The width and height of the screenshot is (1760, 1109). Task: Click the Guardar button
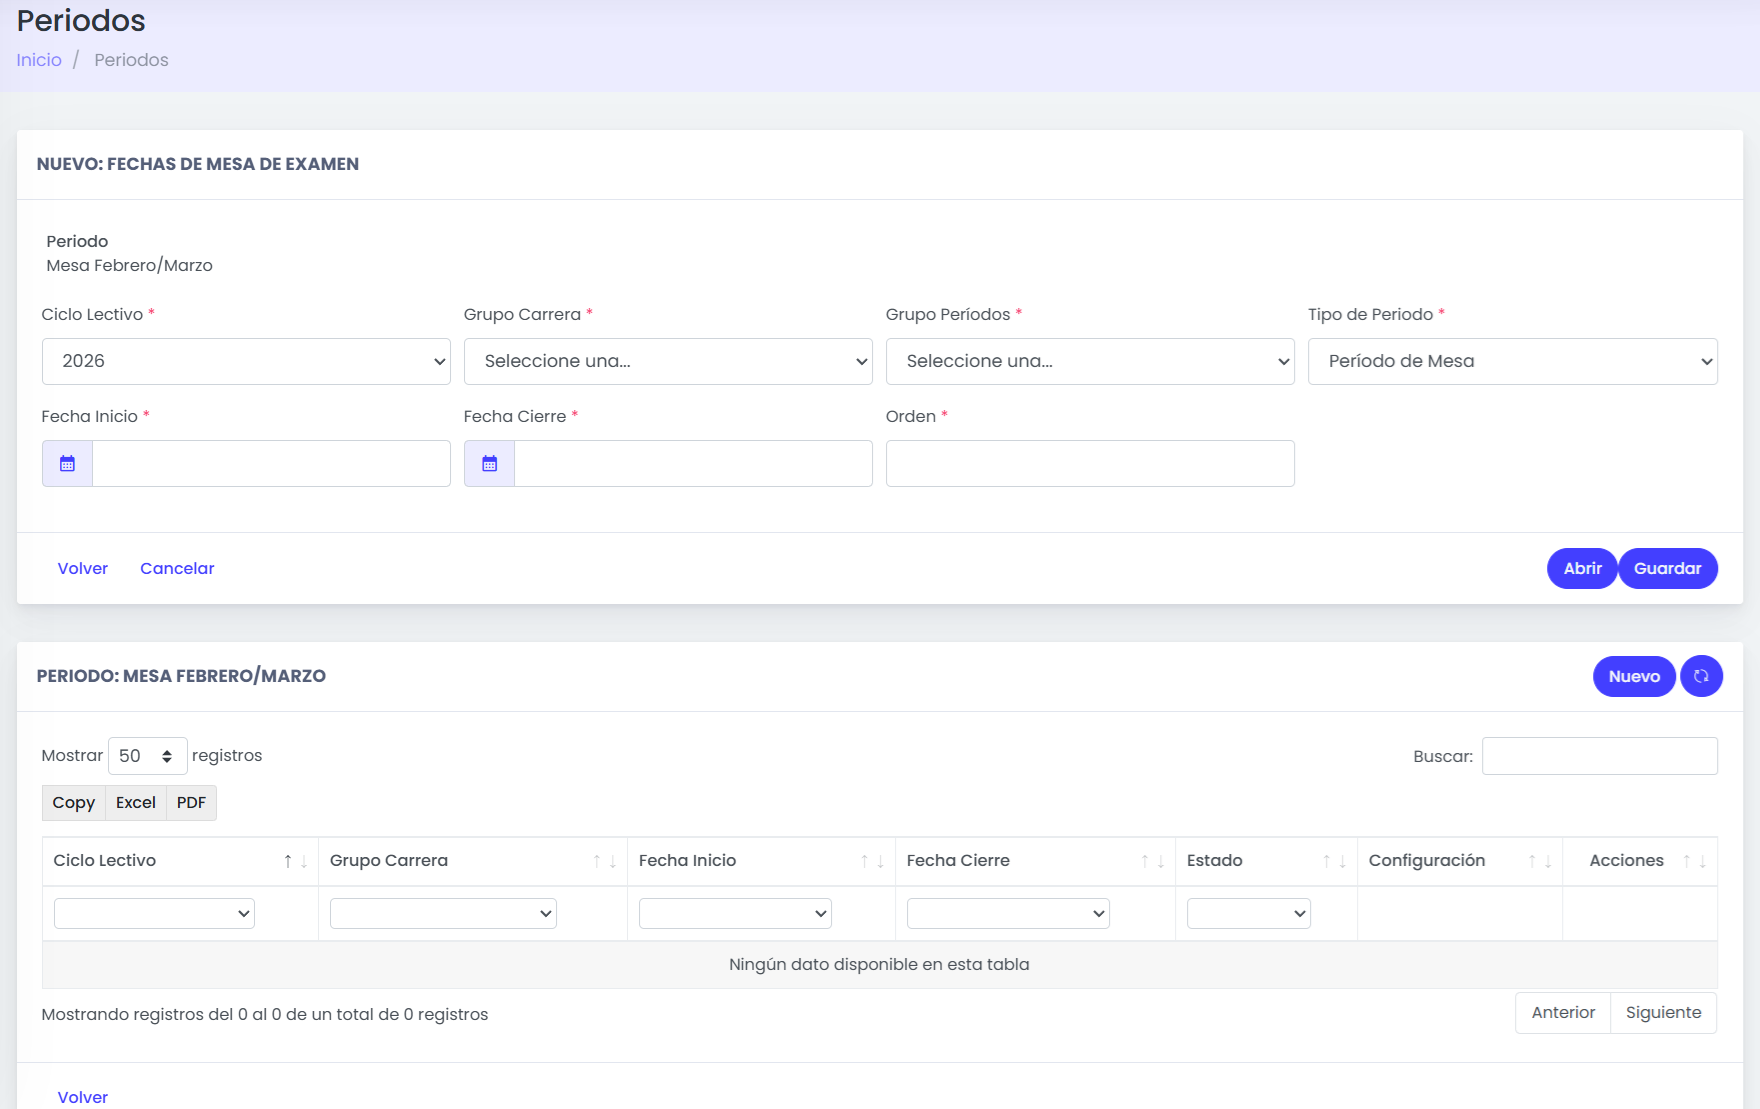pos(1667,568)
